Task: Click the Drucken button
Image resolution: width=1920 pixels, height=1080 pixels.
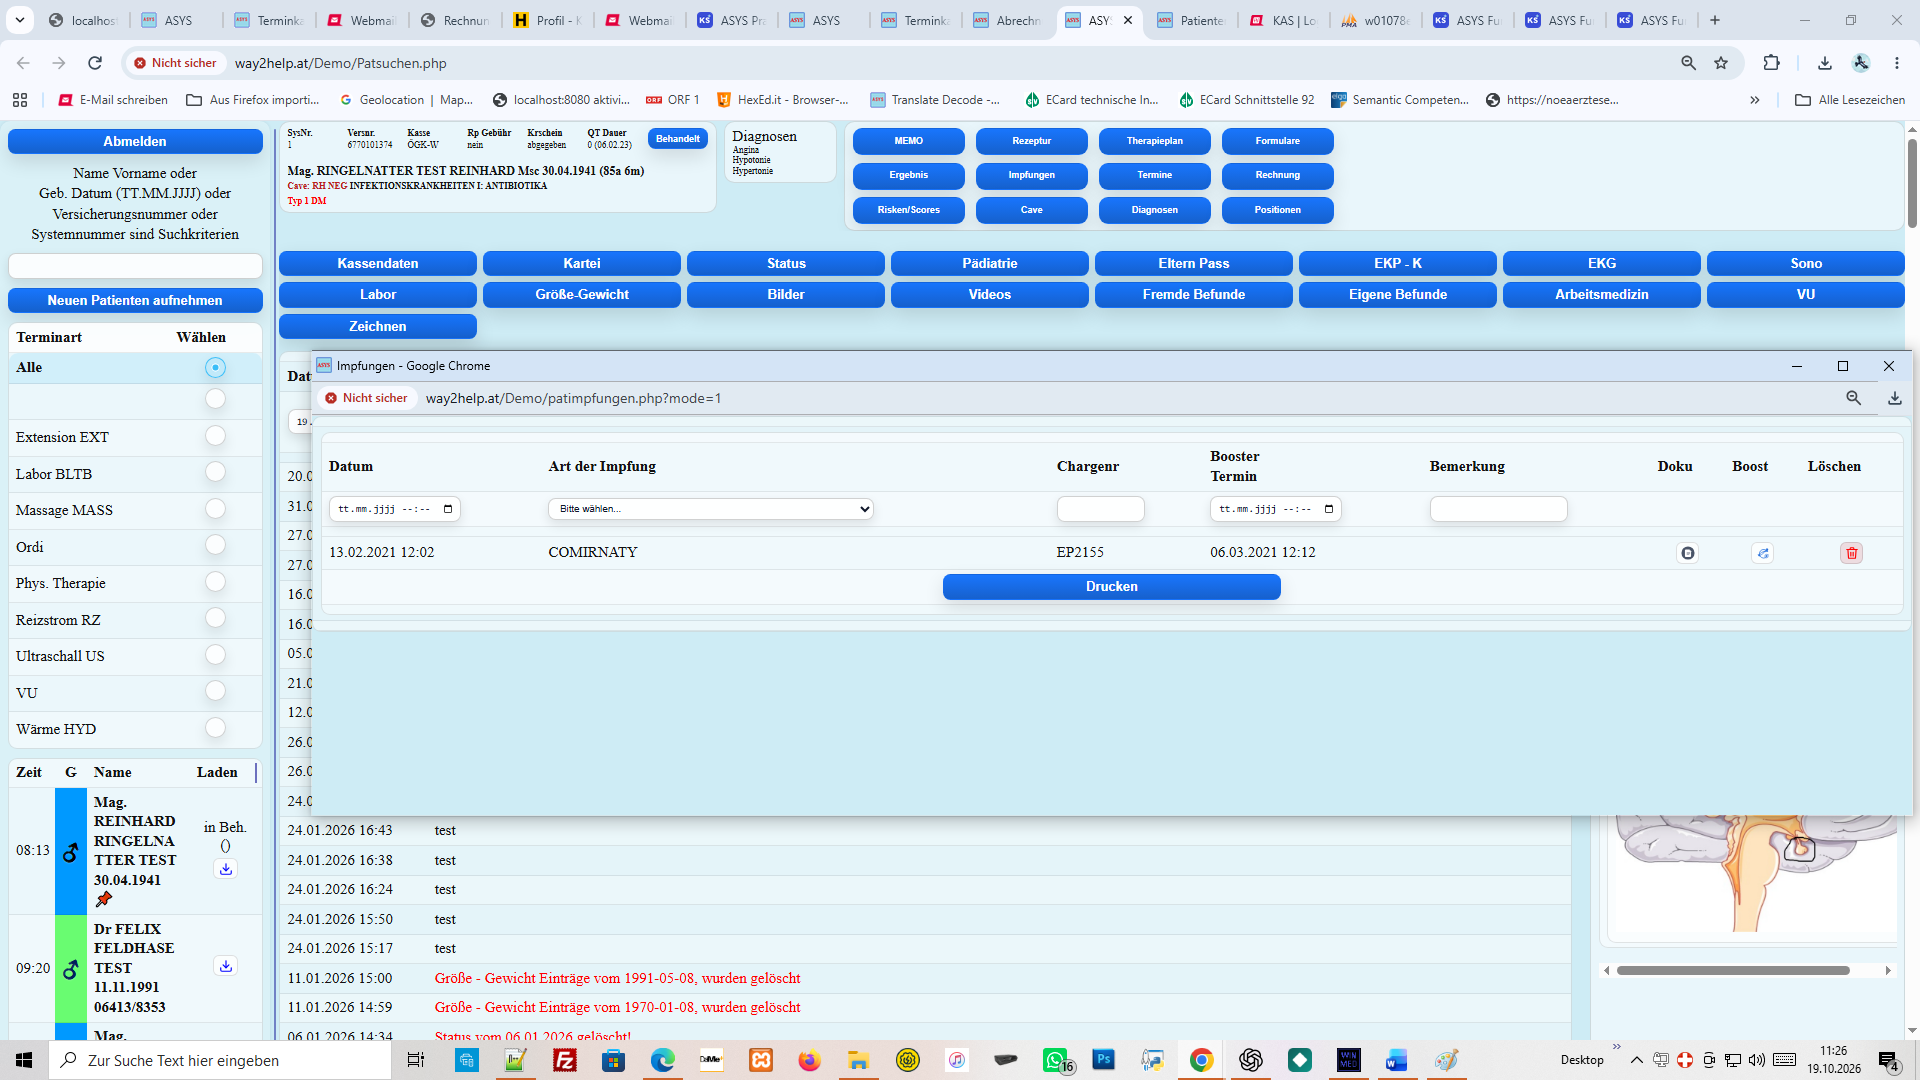Action: tap(1112, 587)
